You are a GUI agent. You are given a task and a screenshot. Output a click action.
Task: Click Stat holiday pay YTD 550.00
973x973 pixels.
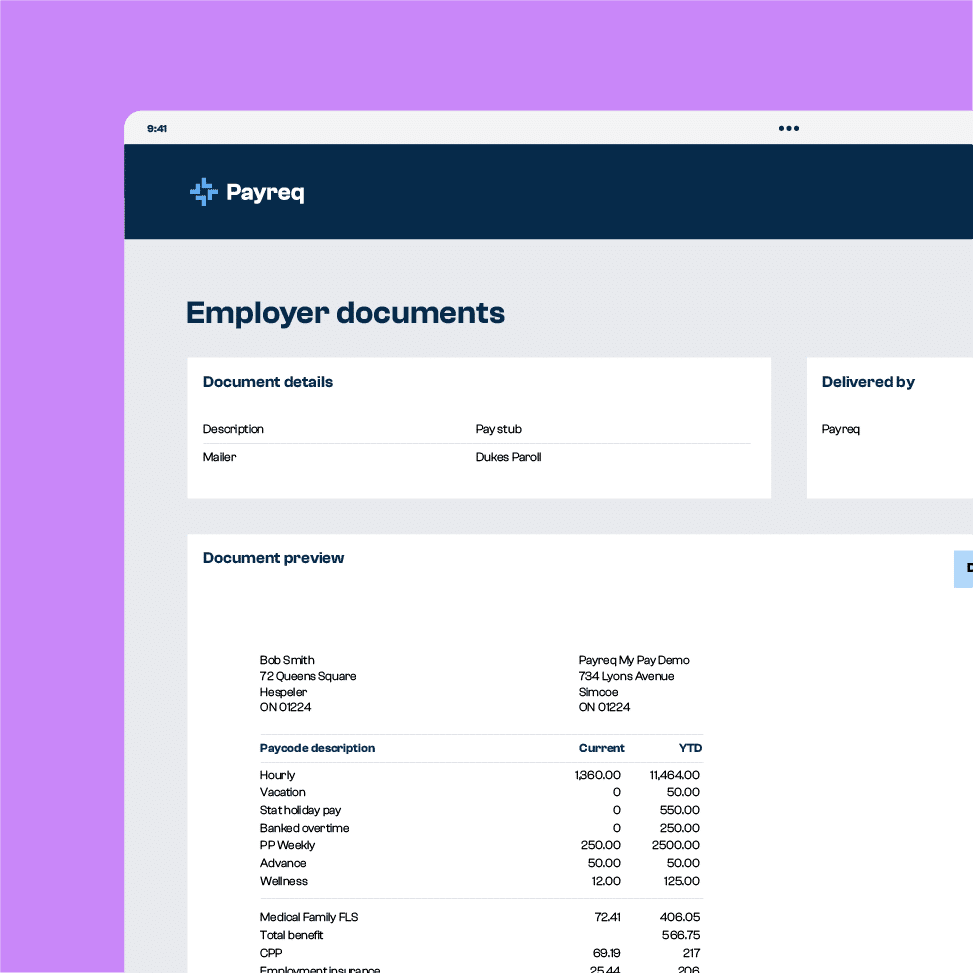pyautogui.click(x=679, y=810)
